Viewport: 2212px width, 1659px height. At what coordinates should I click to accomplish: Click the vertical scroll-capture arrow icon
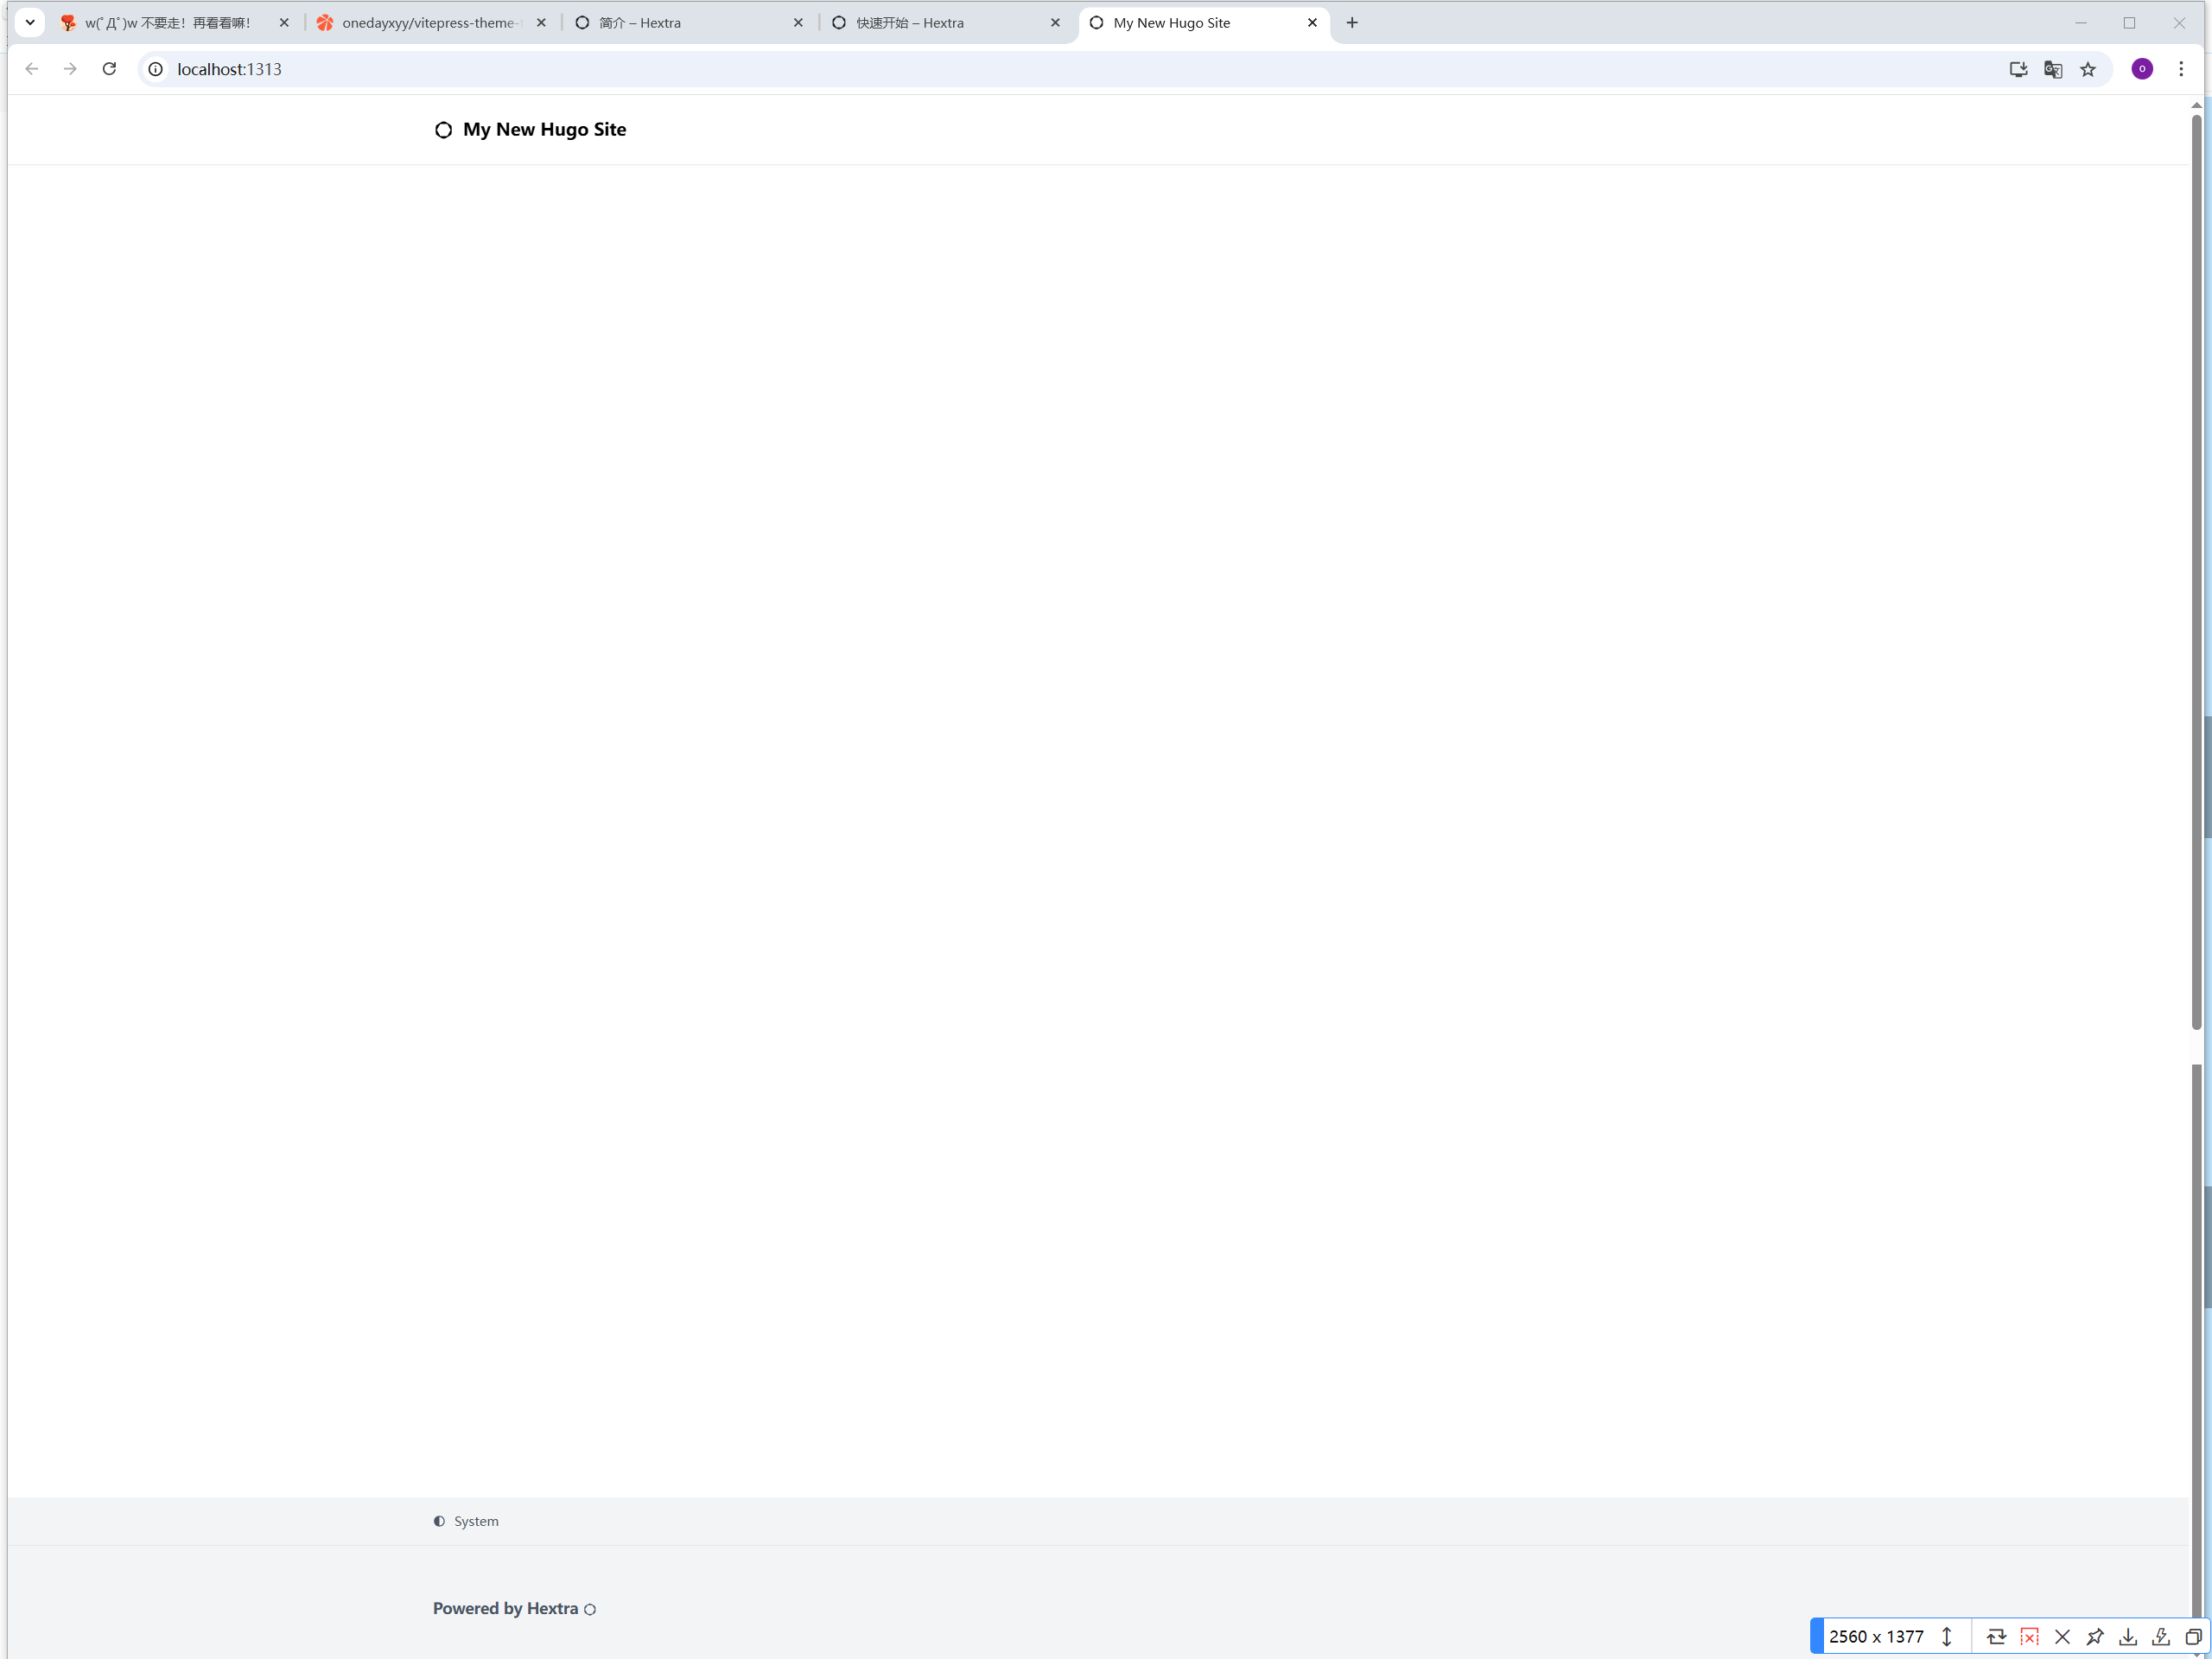point(1947,1637)
